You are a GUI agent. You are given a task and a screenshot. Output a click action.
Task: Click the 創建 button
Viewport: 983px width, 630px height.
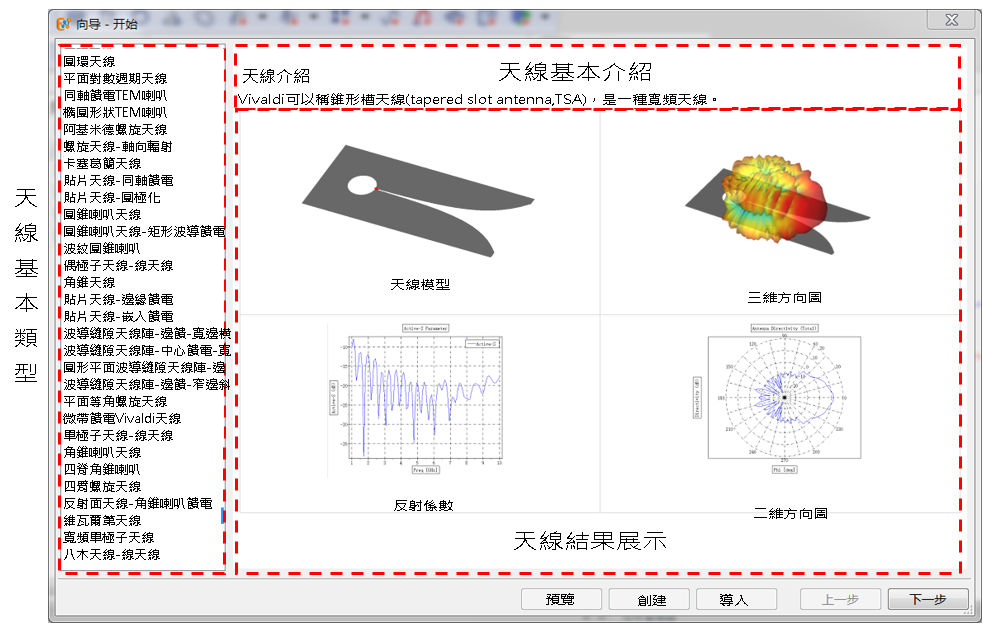point(649,599)
